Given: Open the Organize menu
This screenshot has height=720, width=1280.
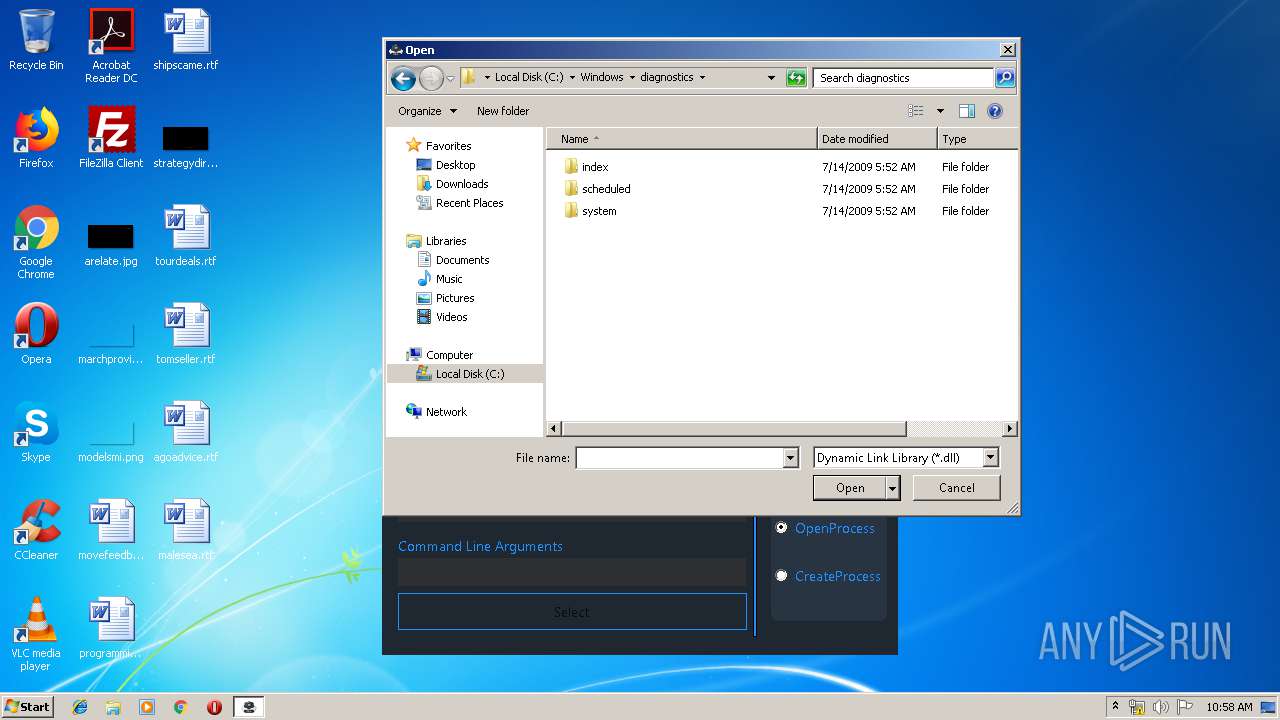Looking at the screenshot, I should tap(427, 111).
